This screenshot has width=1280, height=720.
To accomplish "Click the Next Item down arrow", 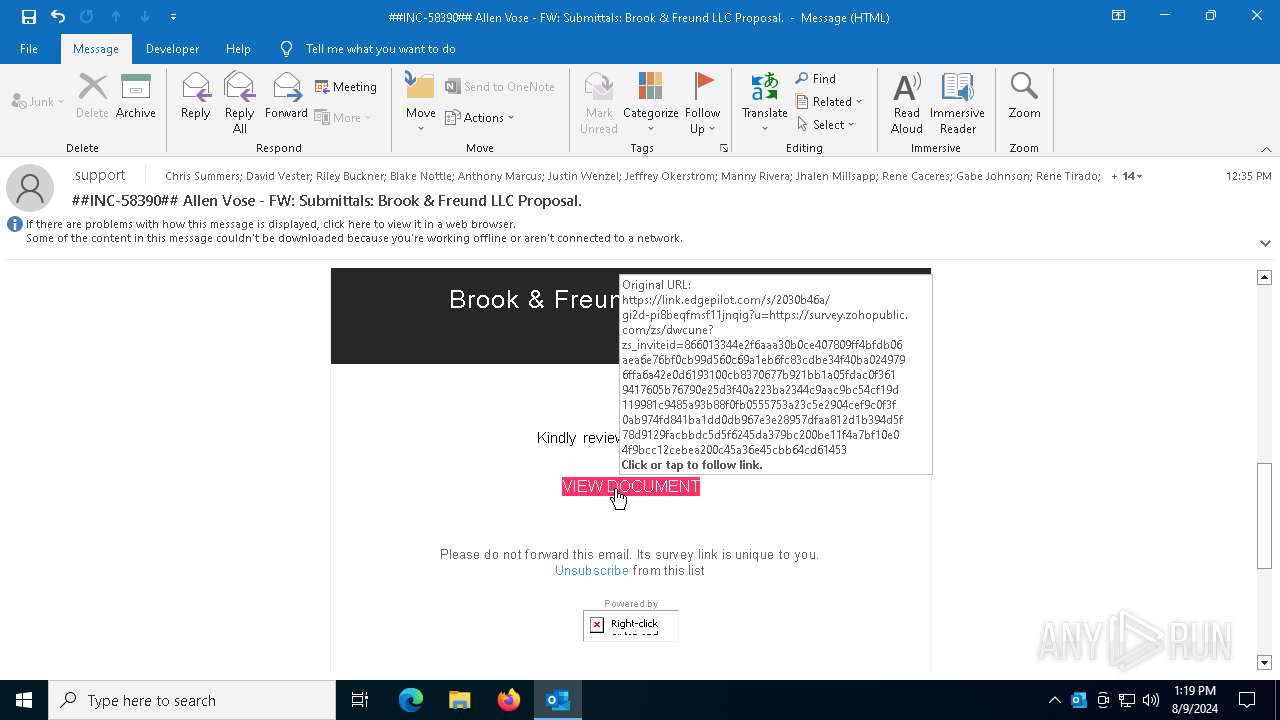I will [145, 17].
